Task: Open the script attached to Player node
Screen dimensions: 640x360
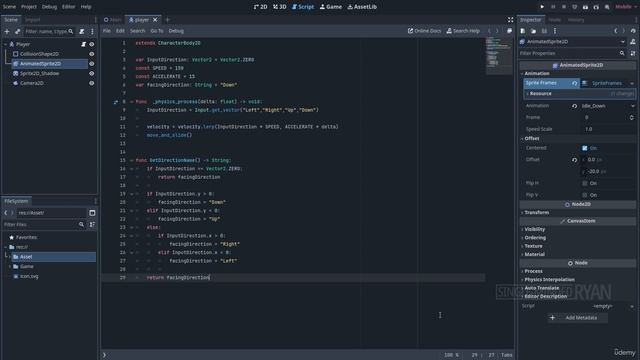Action: coord(83,44)
